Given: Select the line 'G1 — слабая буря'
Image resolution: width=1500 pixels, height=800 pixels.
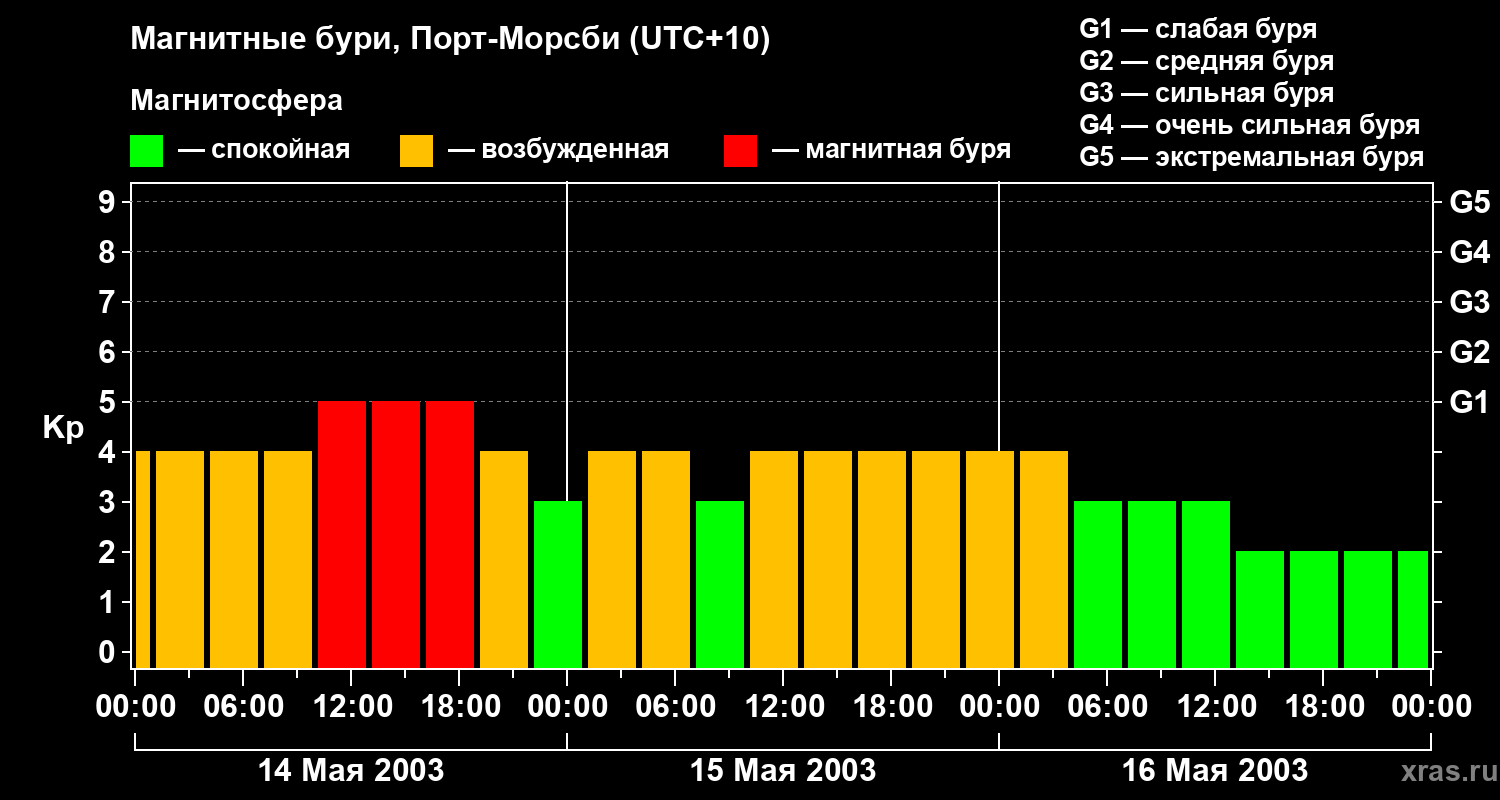Looking at the screenshot, I should (x=1198, y=29).
